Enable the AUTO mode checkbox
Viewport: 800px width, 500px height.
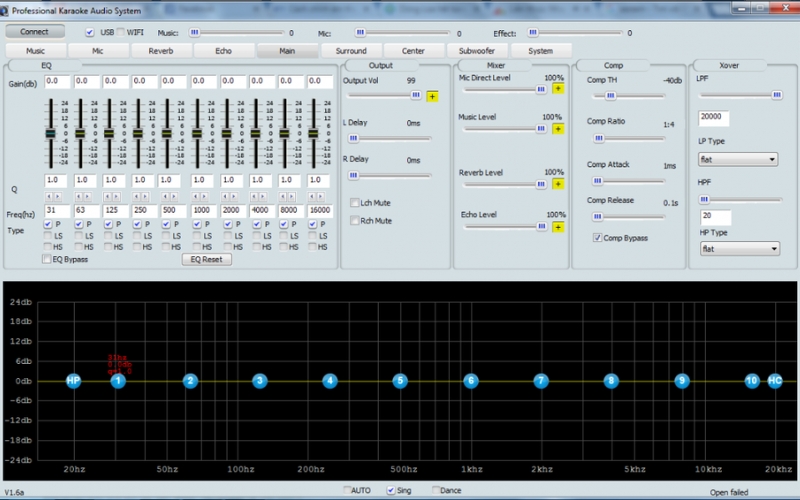pos(347,490)
